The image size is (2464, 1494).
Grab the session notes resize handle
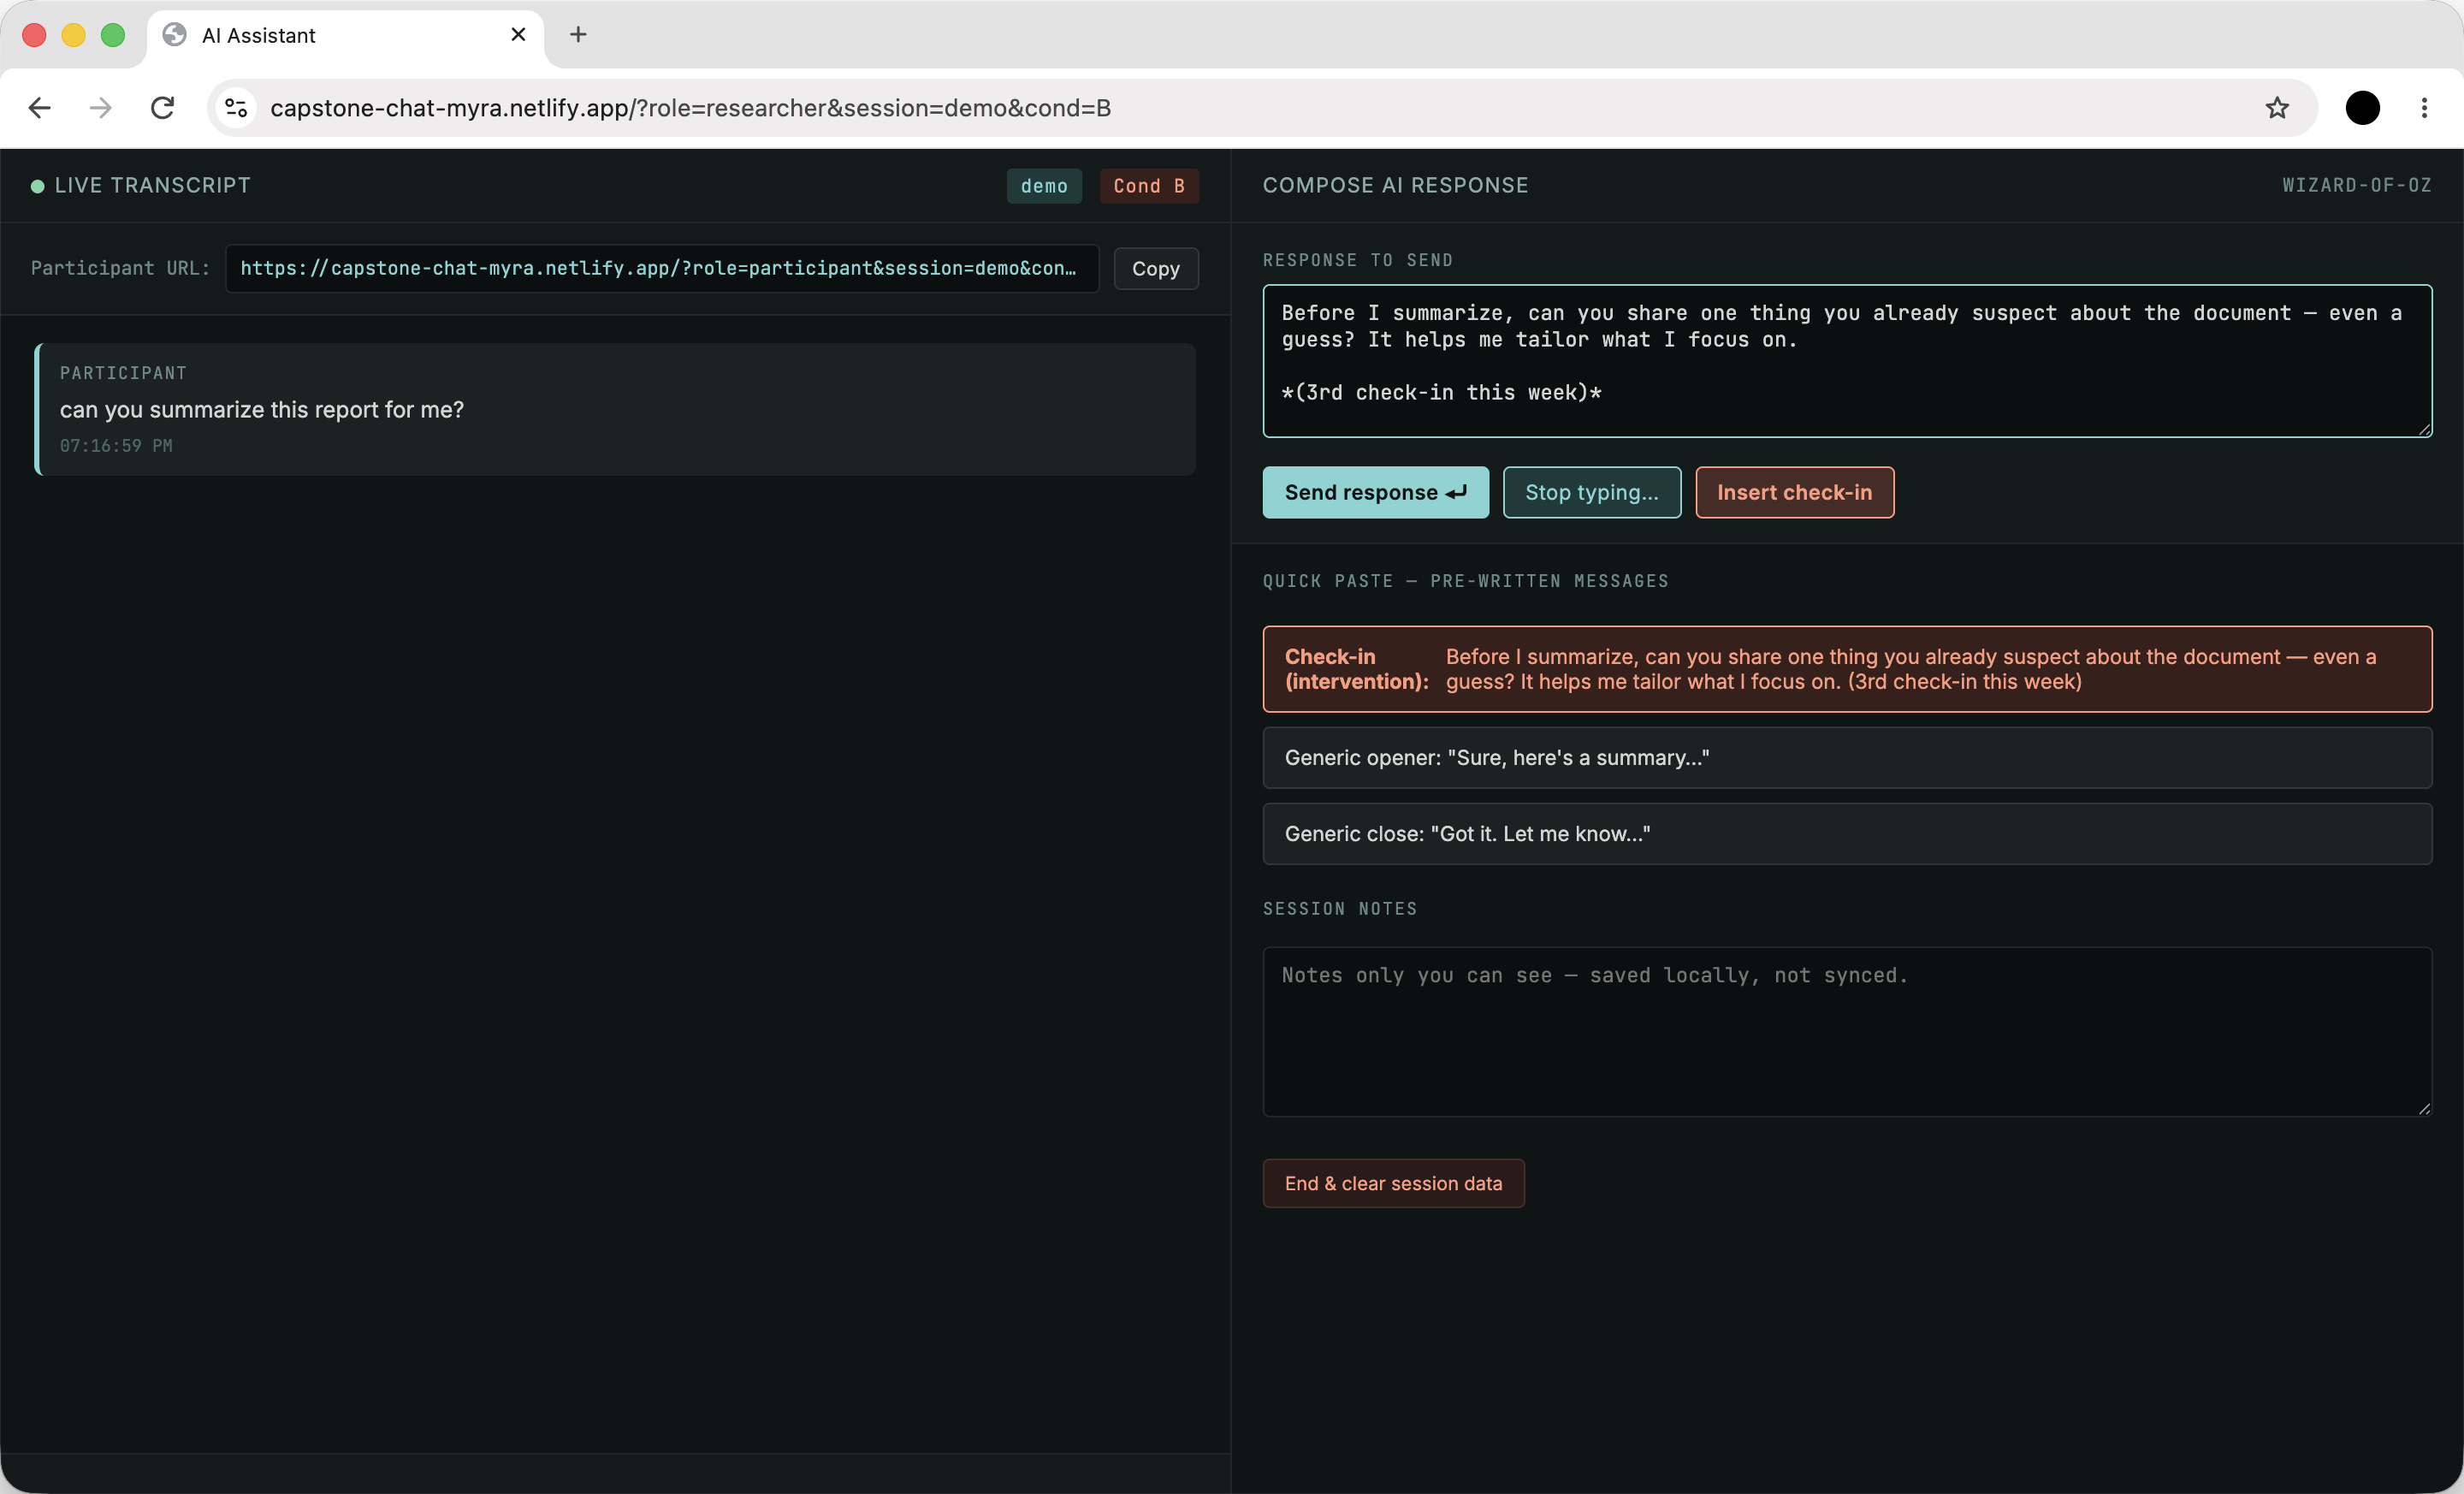[2424, 1108]
